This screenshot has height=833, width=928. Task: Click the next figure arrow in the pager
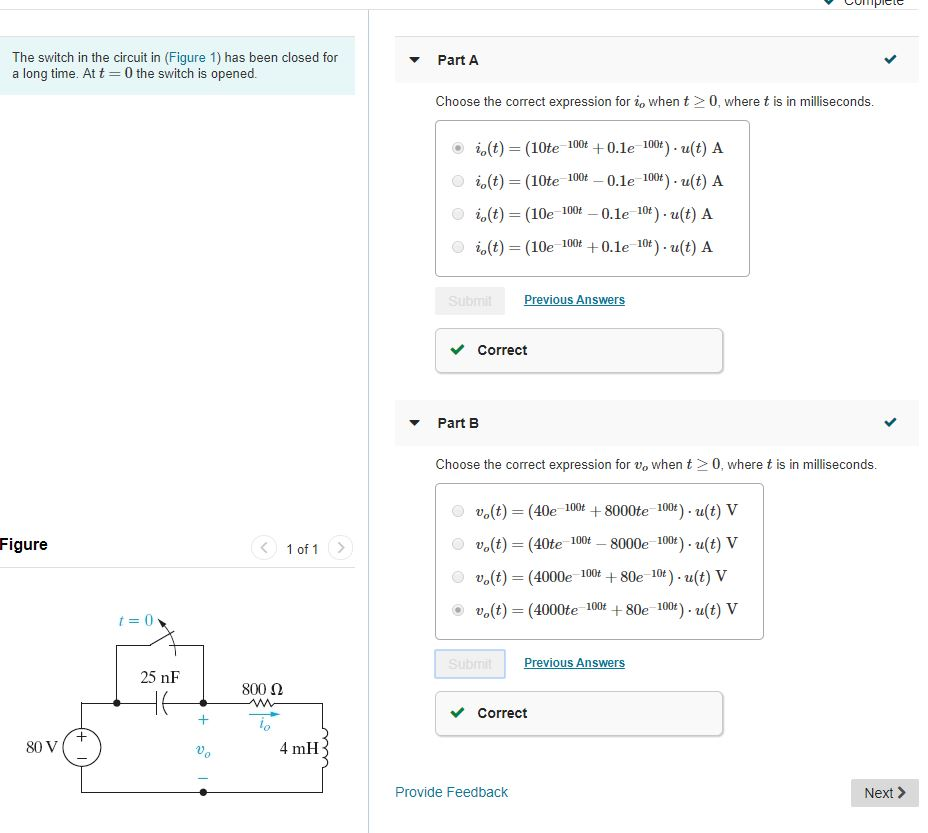click(340, 548)
